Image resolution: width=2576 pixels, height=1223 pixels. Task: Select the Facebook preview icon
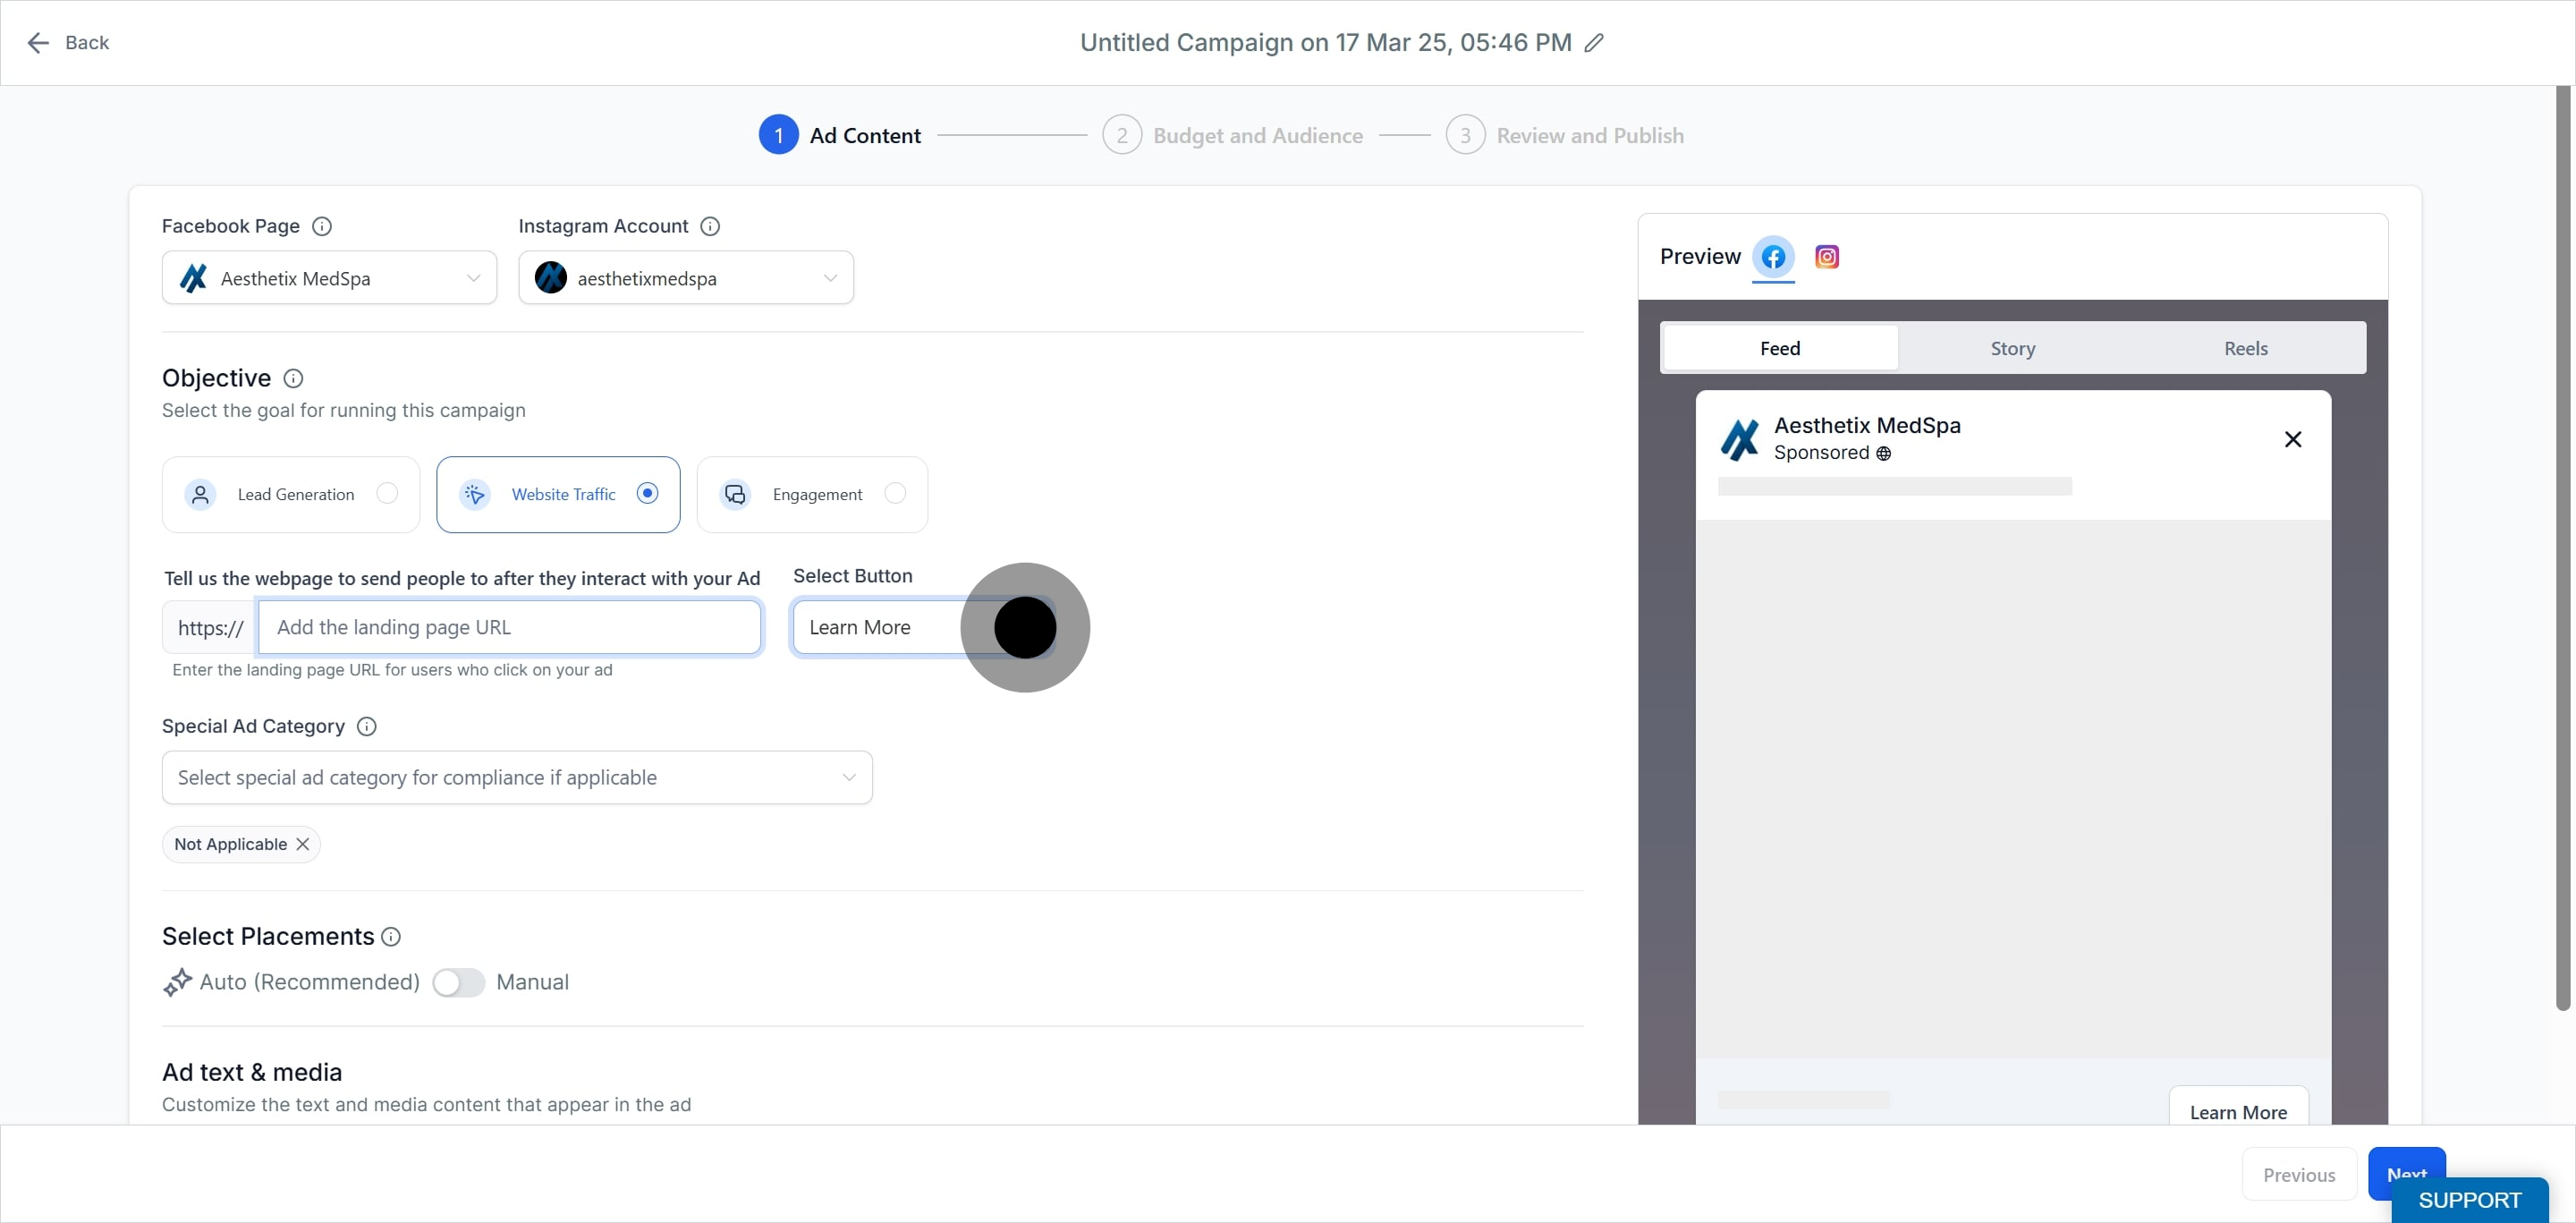click(1773, 257)
